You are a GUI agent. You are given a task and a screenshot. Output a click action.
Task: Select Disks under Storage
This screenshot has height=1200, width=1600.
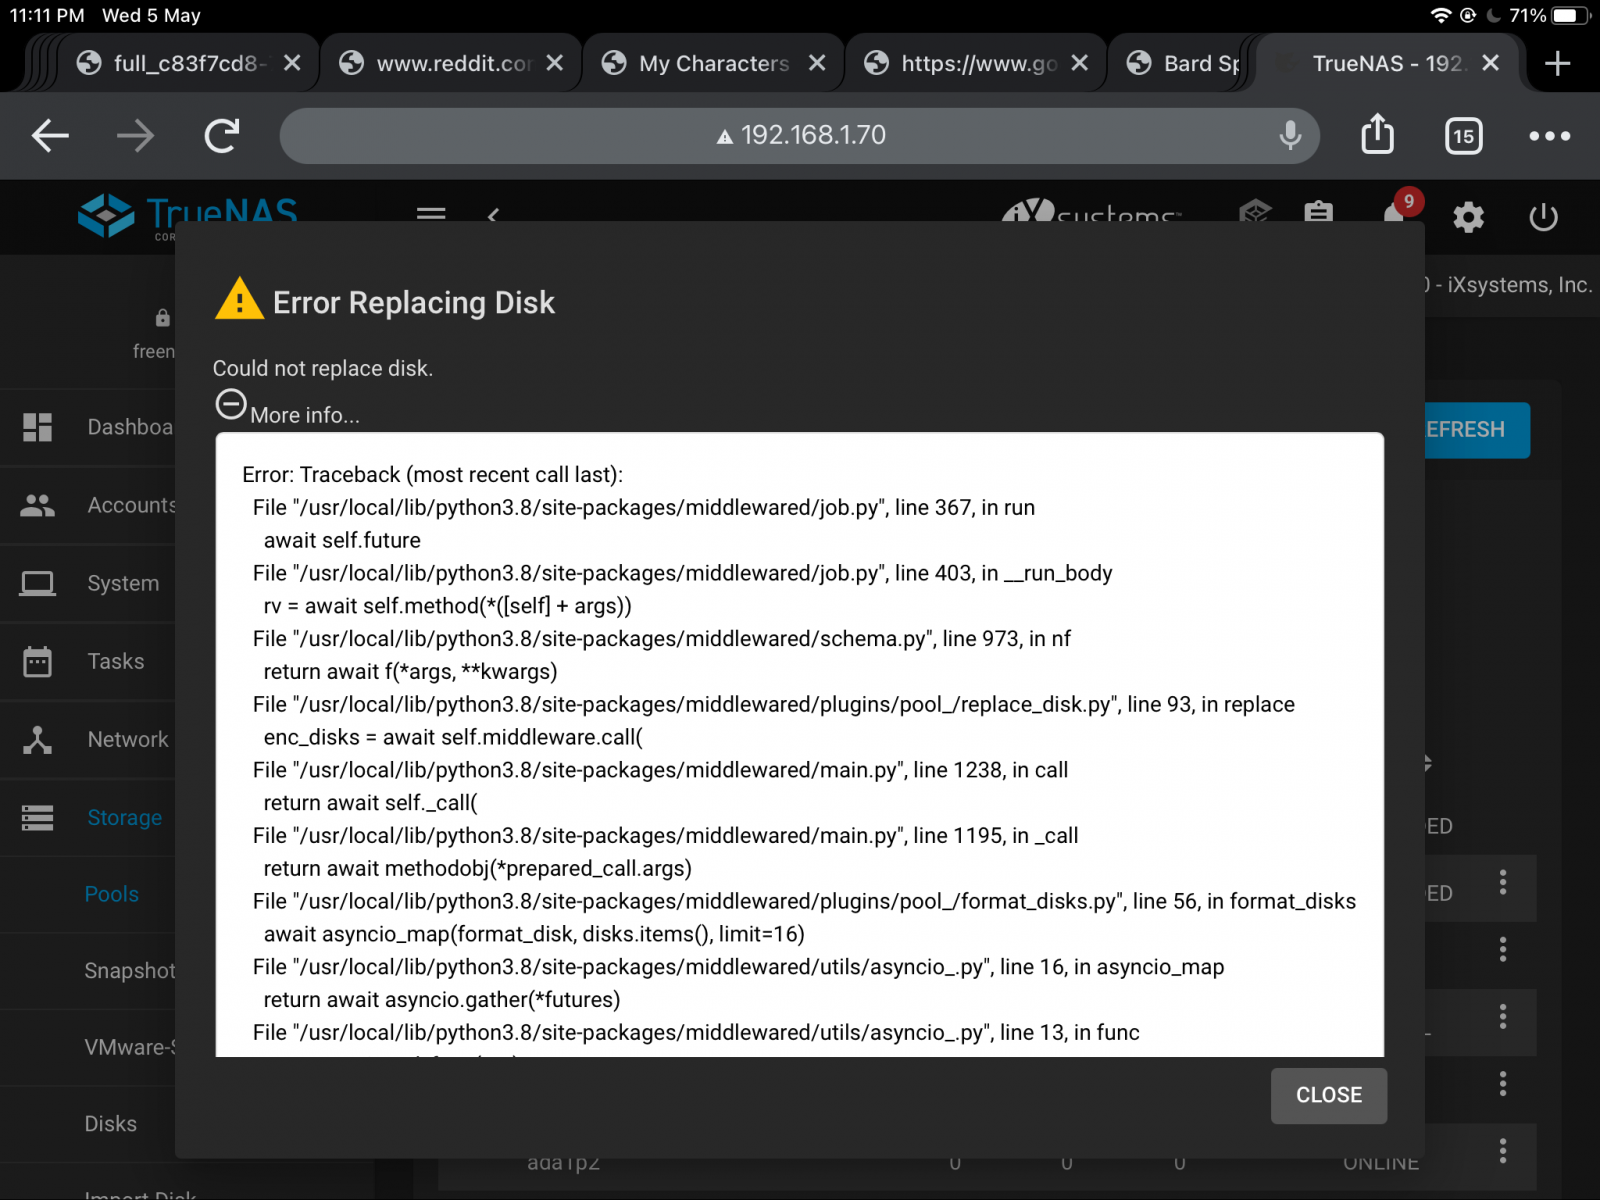pos(110,1124)
